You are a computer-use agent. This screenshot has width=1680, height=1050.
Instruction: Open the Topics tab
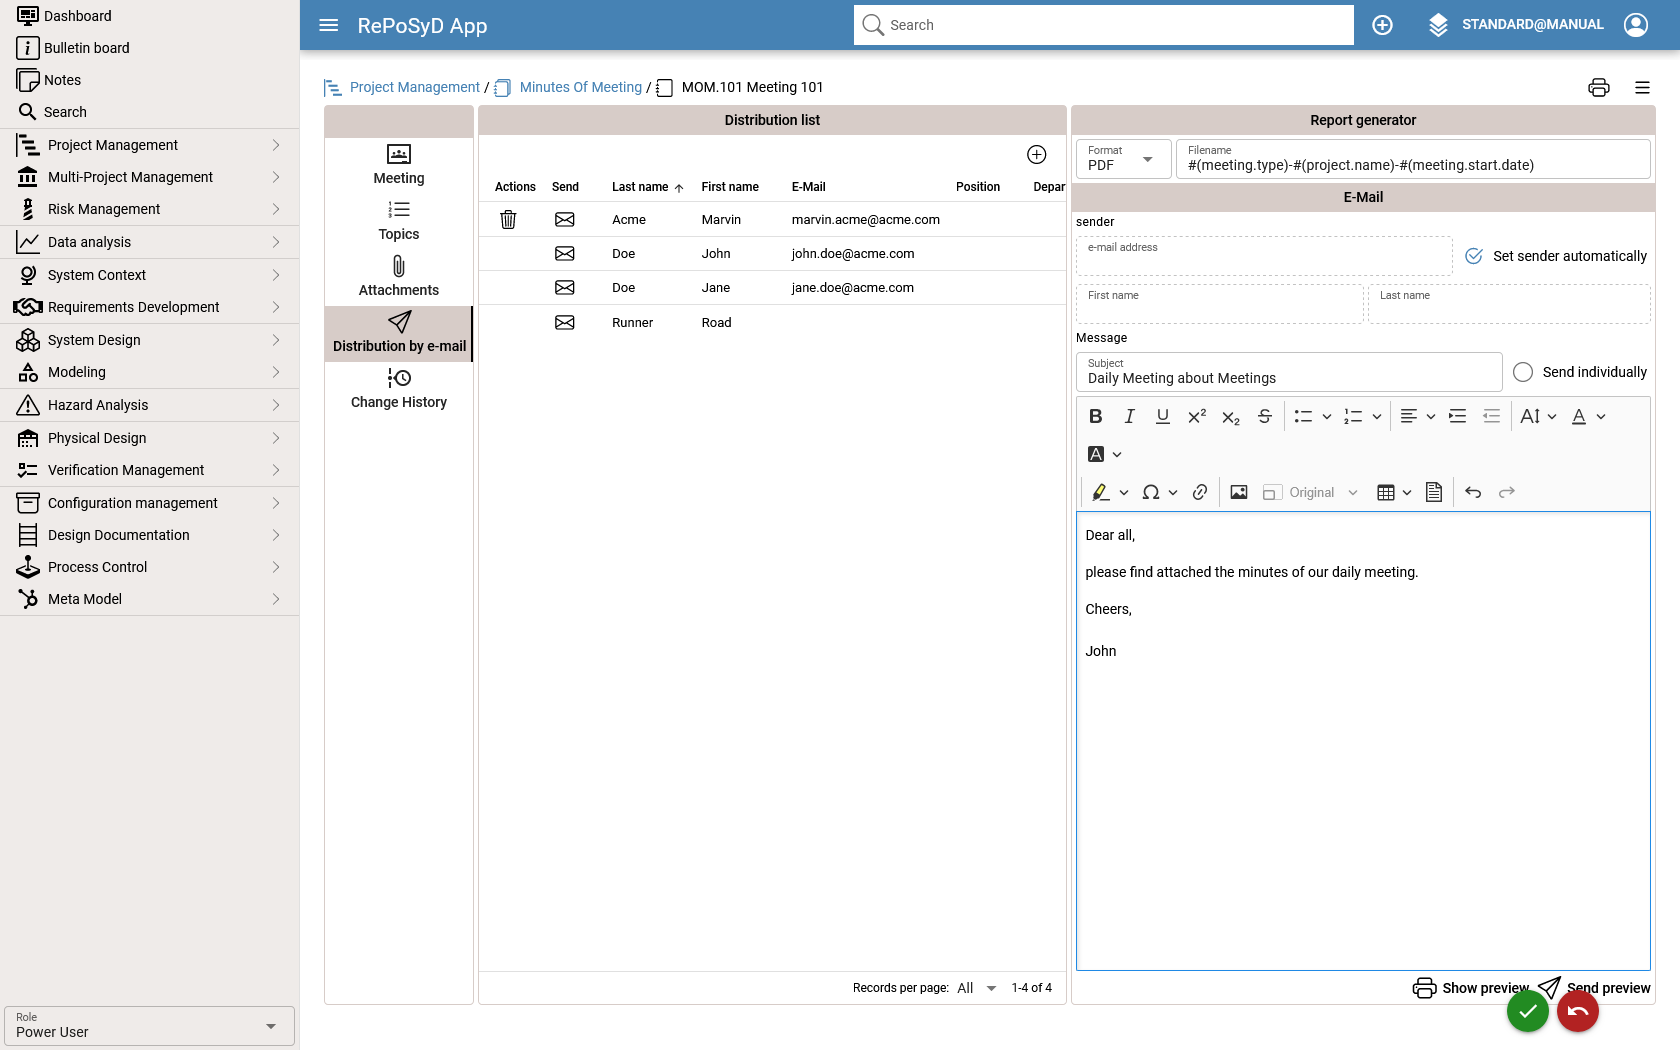(399, 222)
